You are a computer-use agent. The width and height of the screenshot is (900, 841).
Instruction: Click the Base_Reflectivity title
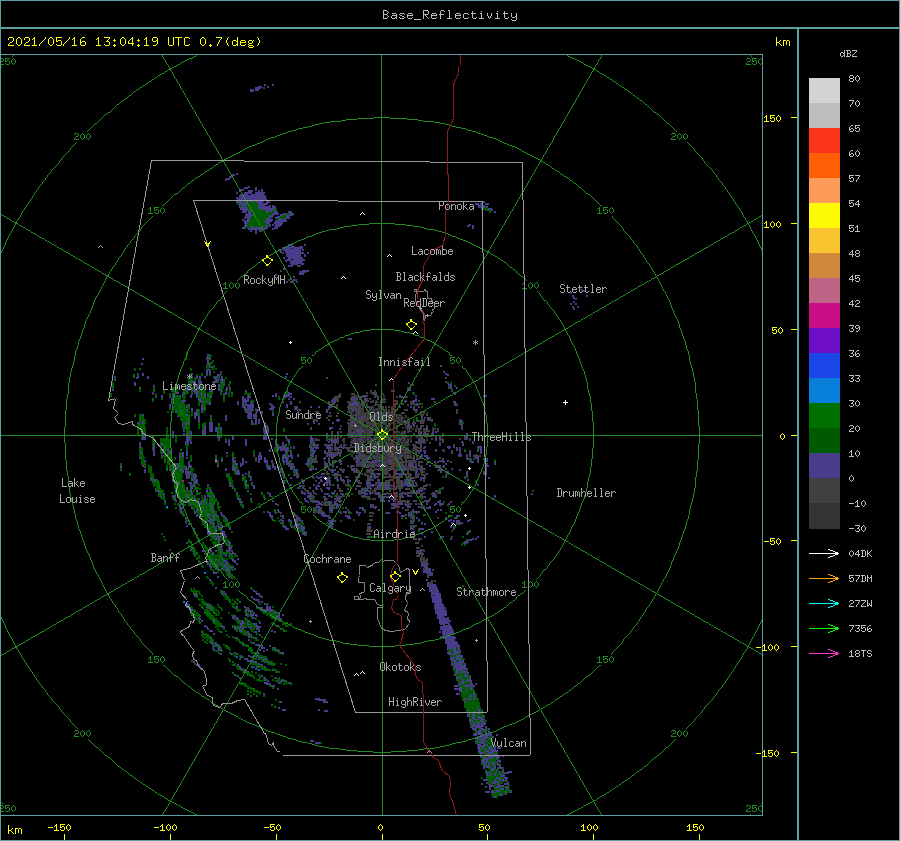(450, 15)
